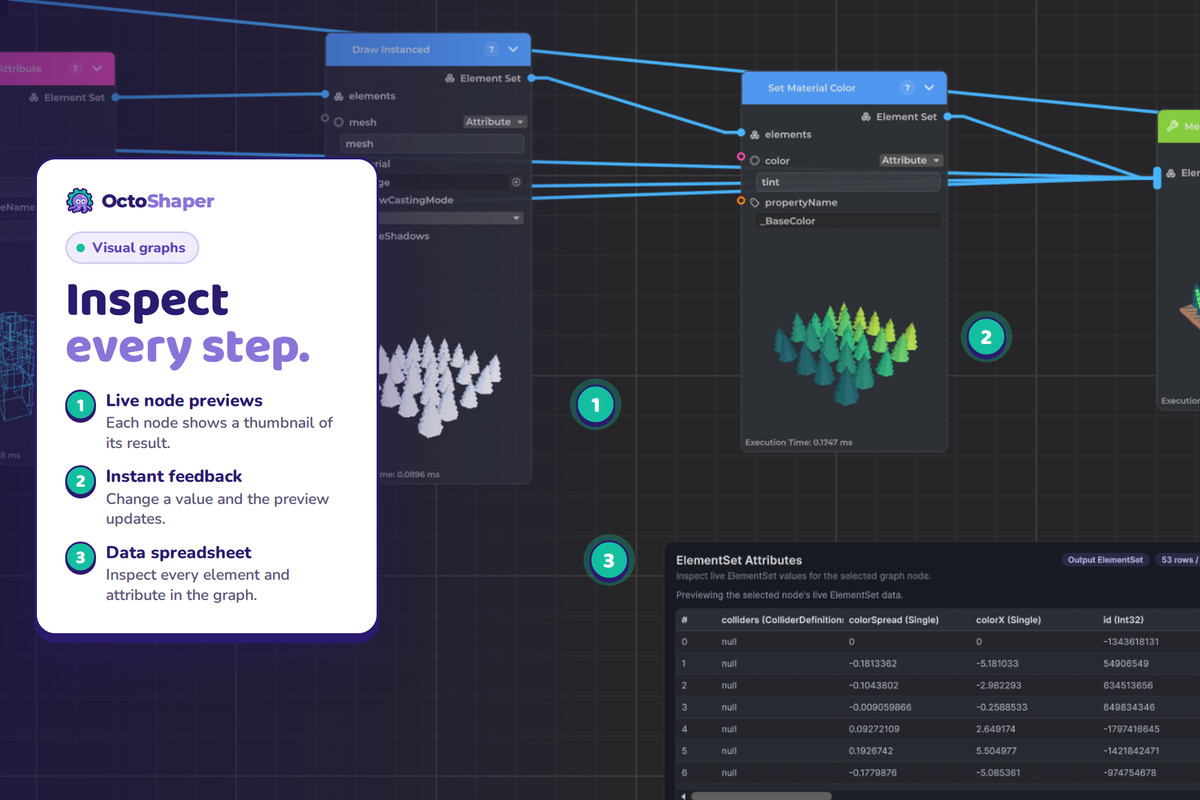Click the Visual graphs badge
This screenshot has width=1200, height=800.
pyautogui.click(x=132, y=248)
